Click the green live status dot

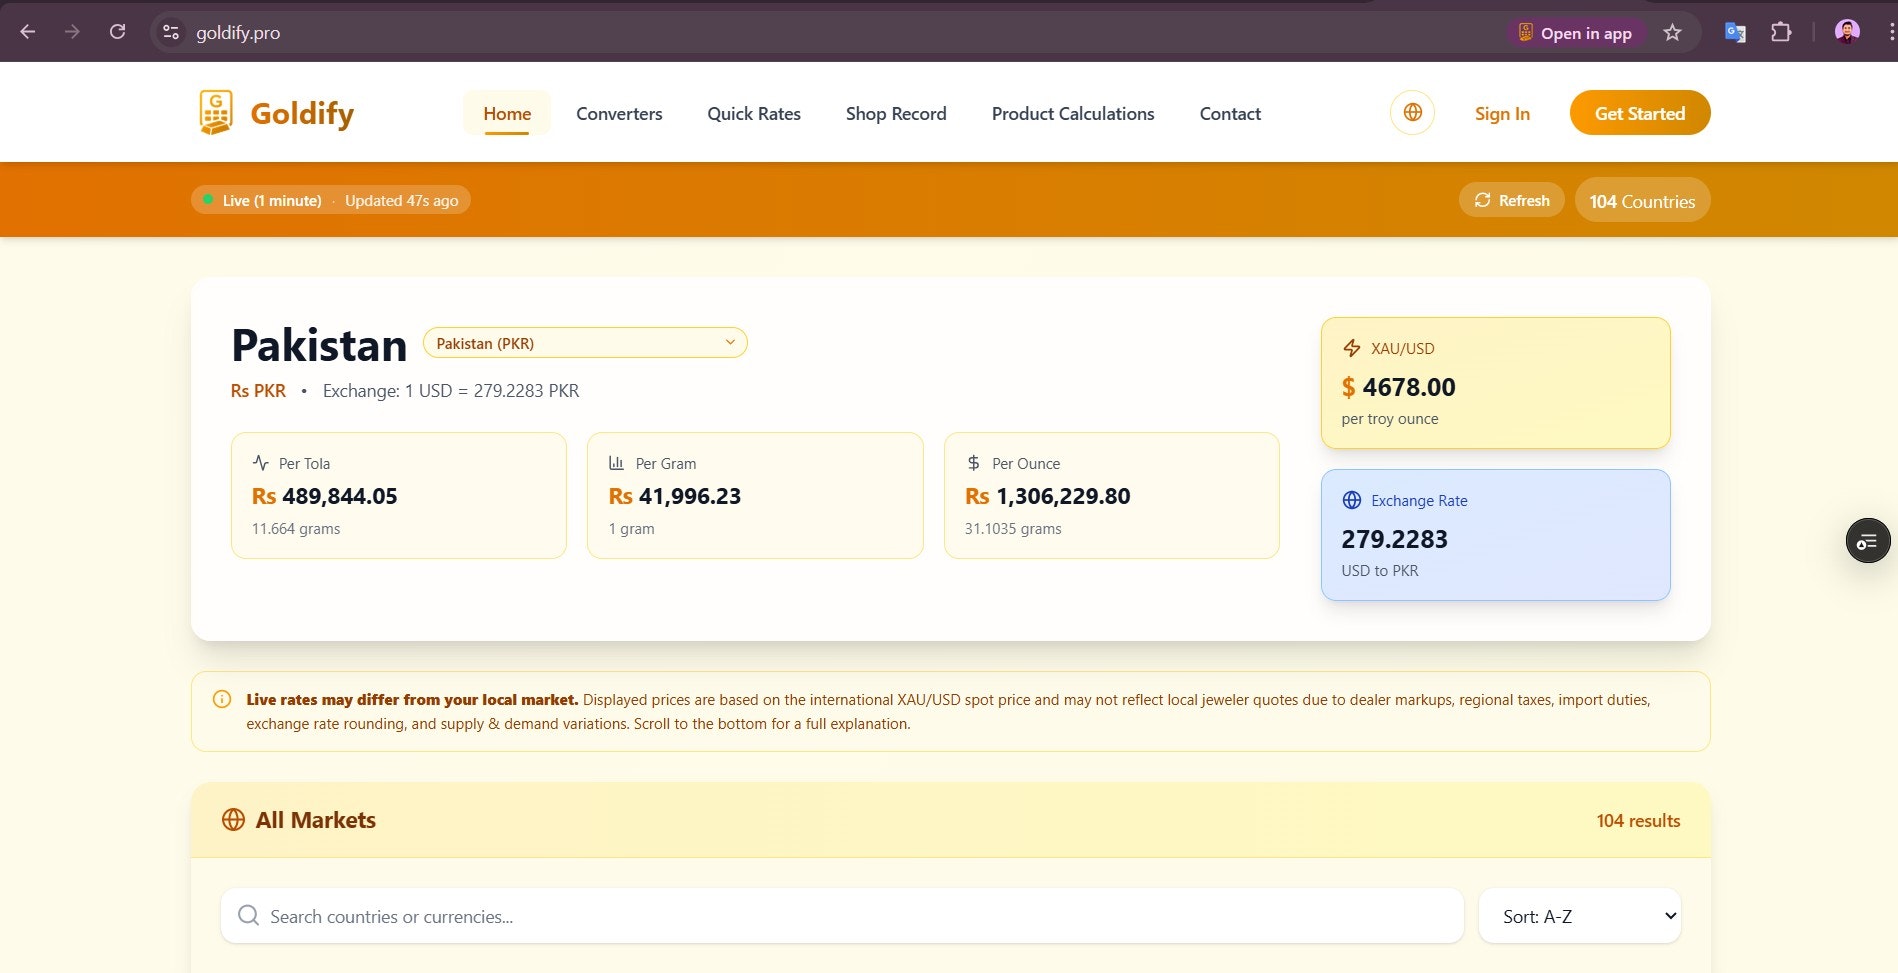tap(208, 200)
